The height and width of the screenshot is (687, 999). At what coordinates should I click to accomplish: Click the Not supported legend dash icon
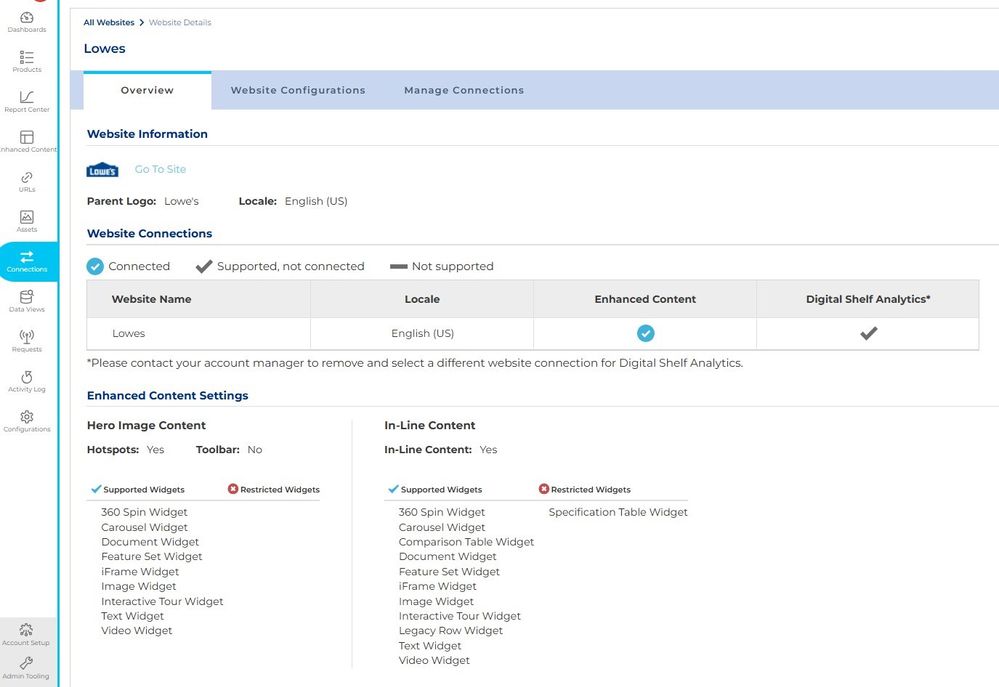coord(399,266)
